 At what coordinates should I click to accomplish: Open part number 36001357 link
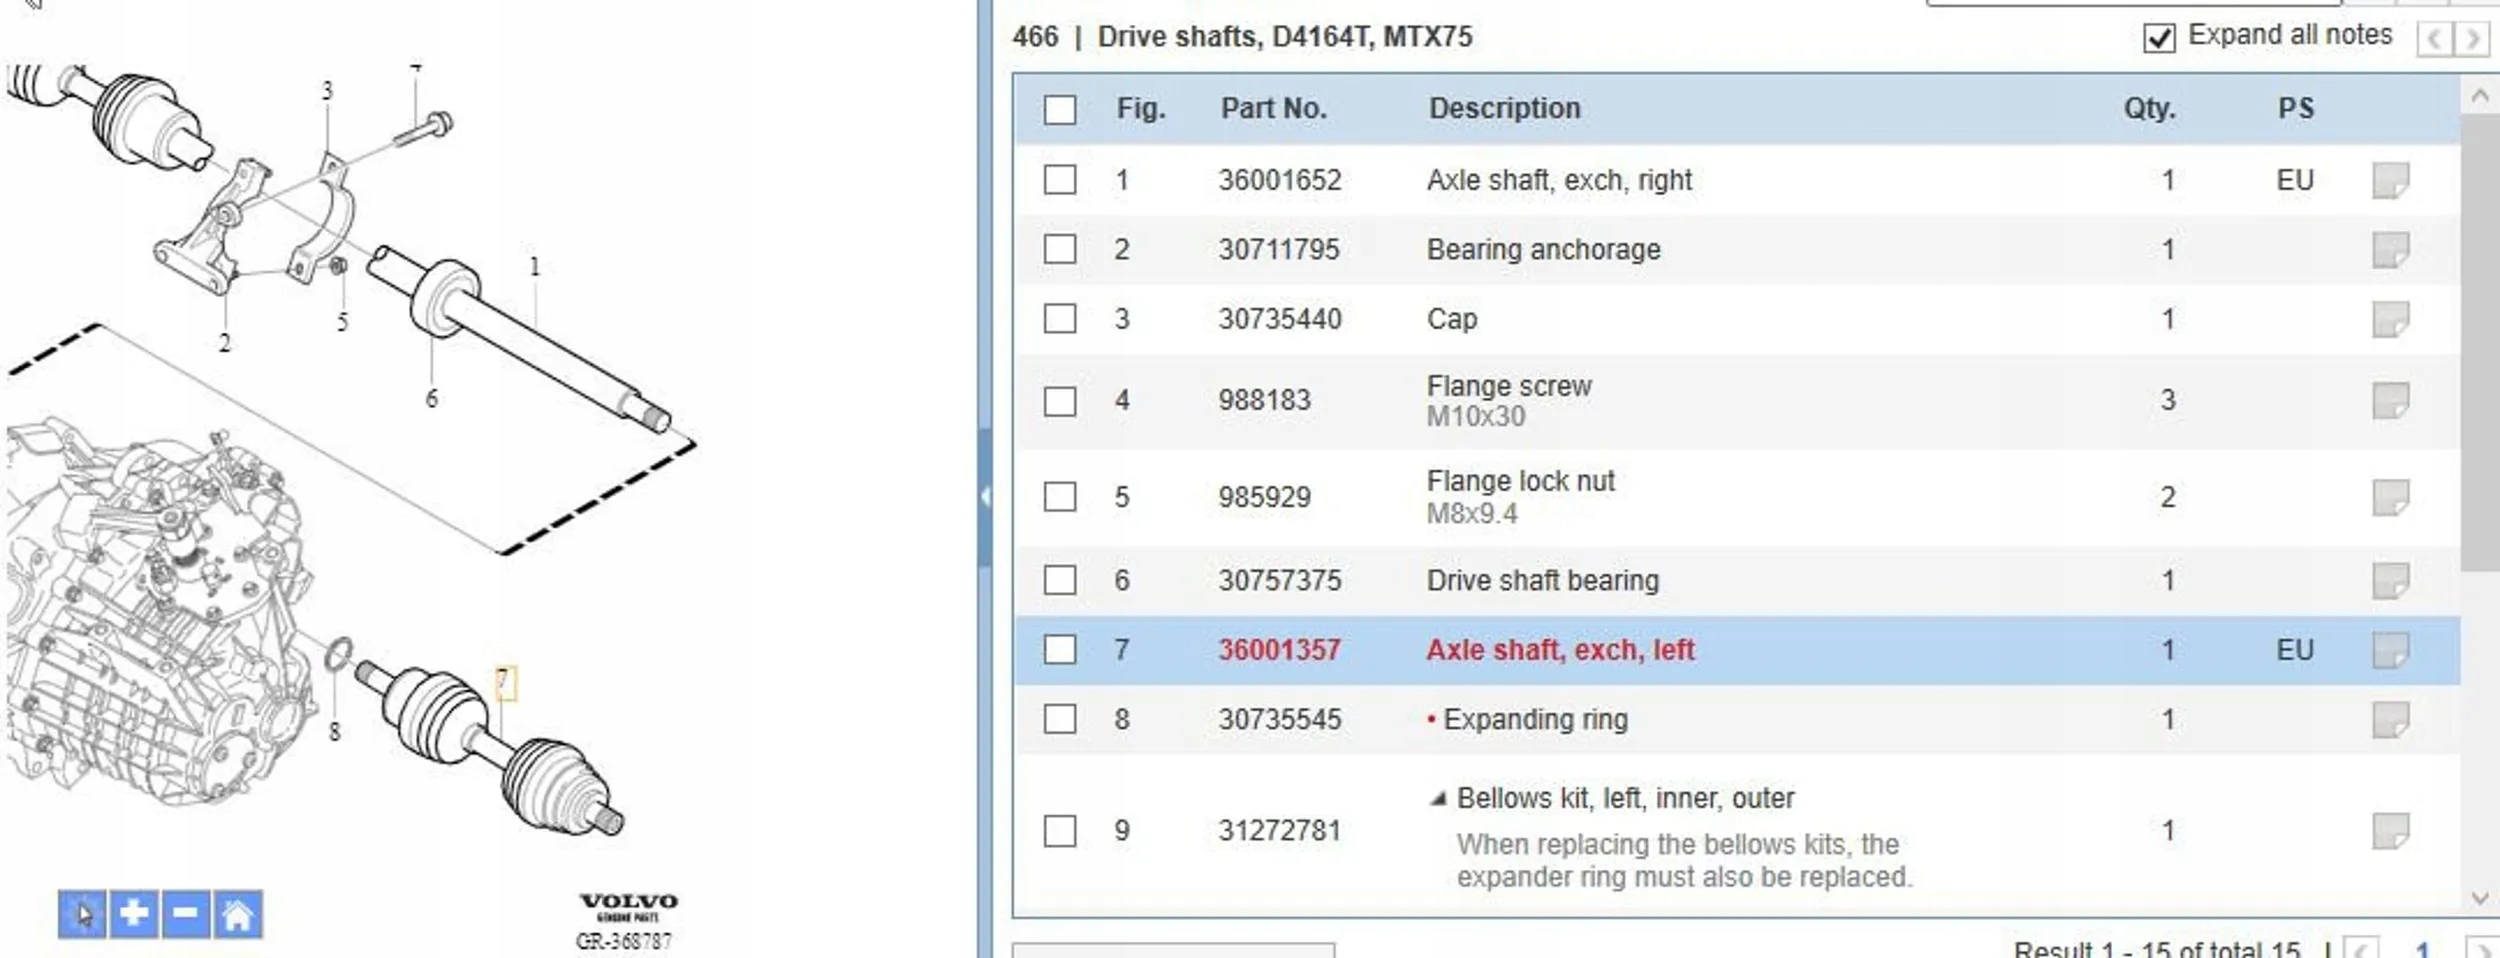coord(1279,650)
